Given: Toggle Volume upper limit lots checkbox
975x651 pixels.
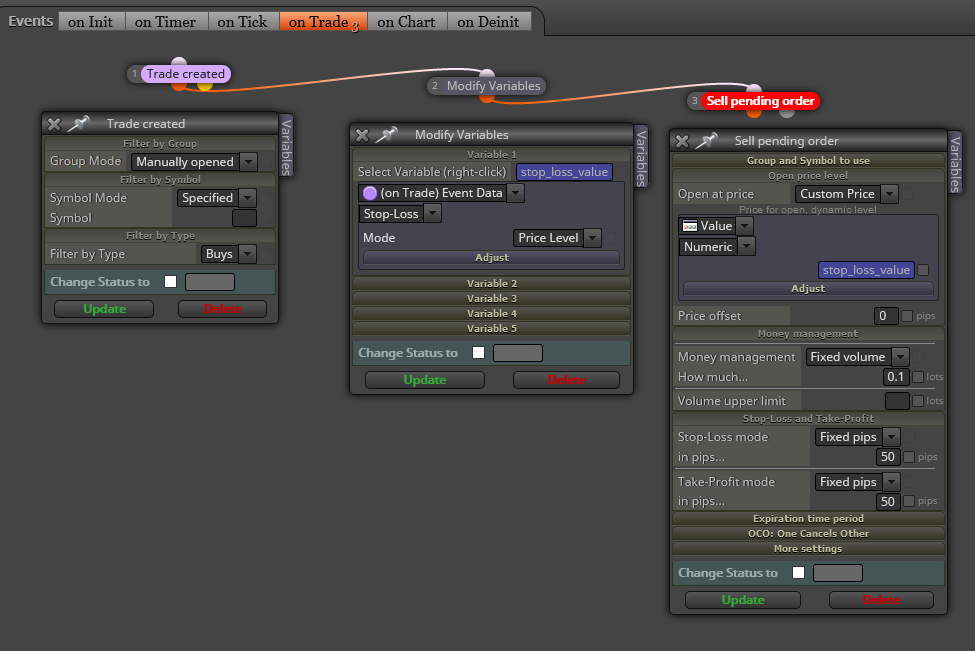Looking at the screenshot, I should coord(918,401).
